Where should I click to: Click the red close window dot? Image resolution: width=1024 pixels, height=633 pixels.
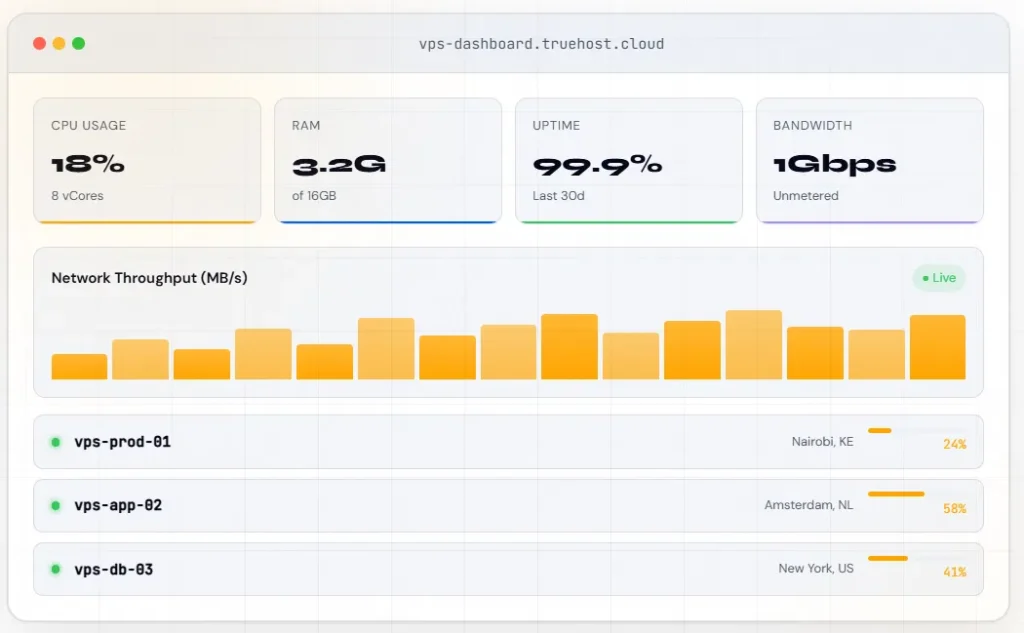[39, 44]
